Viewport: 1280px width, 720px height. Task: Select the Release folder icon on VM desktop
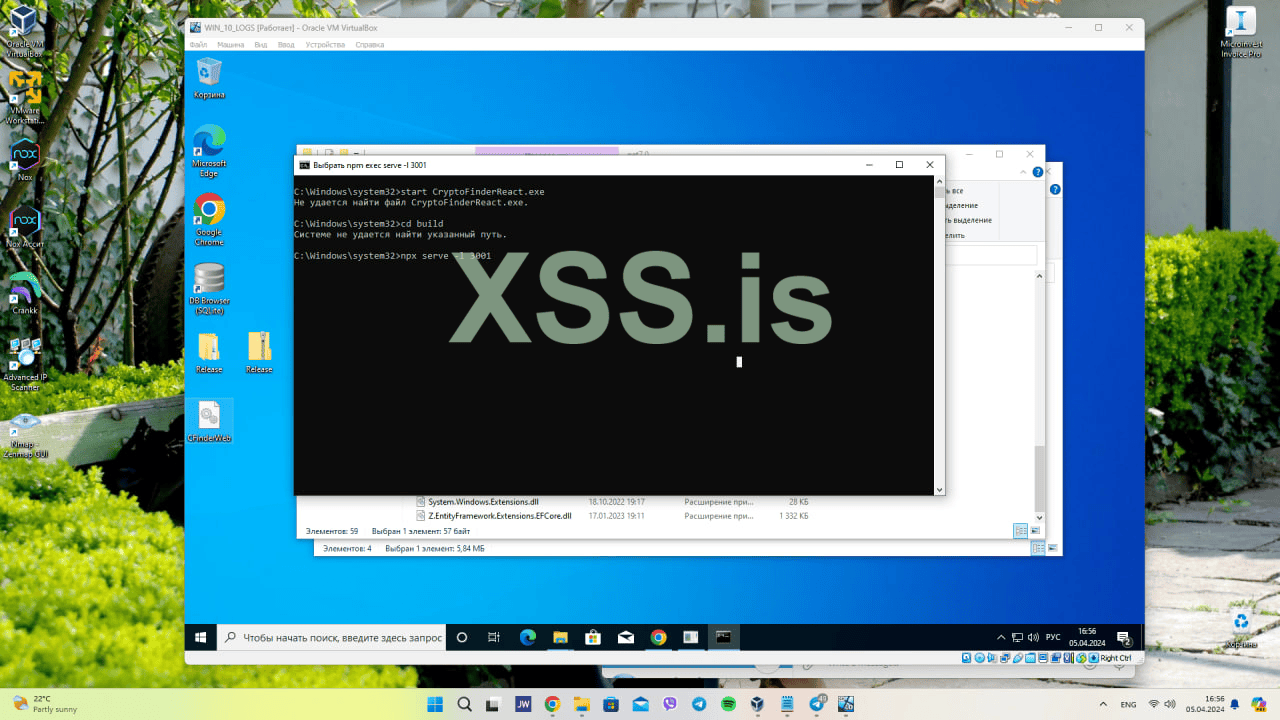[209, 353]
